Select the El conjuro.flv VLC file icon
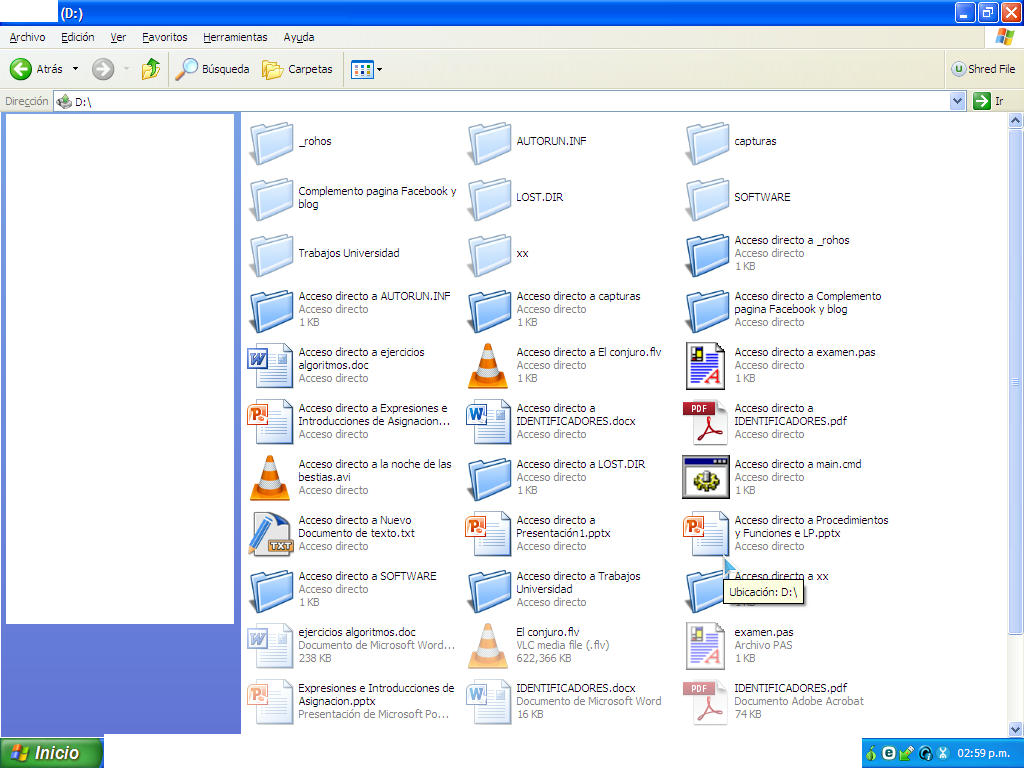1024x768 pixels. (x=488, y=646)
